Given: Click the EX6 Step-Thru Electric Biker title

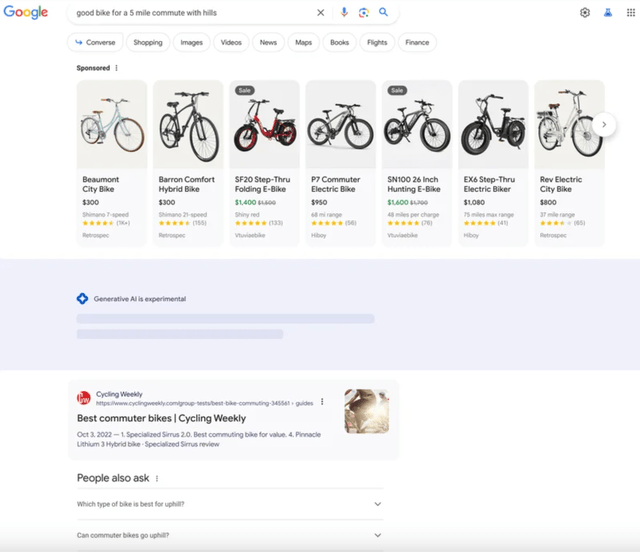Looking at the screenshot, I should [x=489, y=184].
